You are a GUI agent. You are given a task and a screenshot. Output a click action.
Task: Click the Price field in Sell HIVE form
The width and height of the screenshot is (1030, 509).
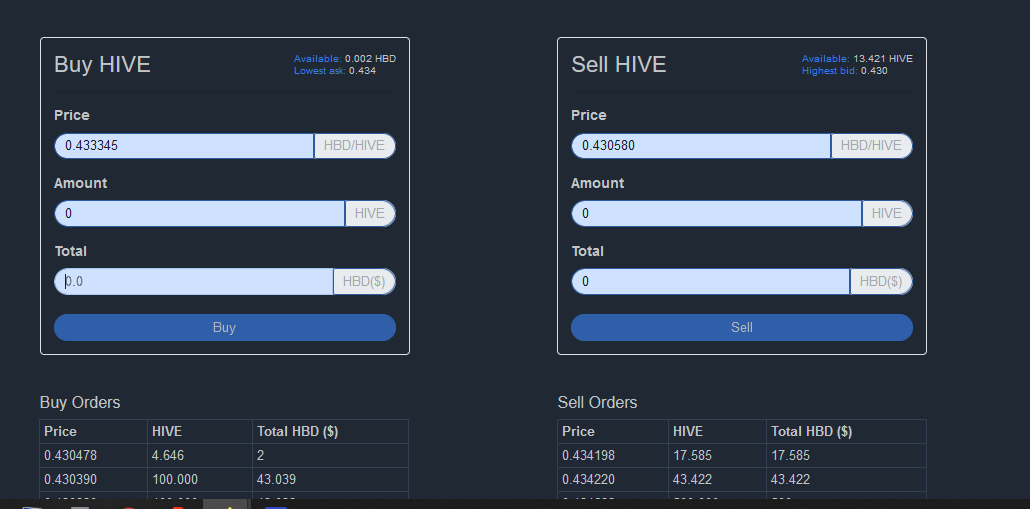tap(701, 146)
